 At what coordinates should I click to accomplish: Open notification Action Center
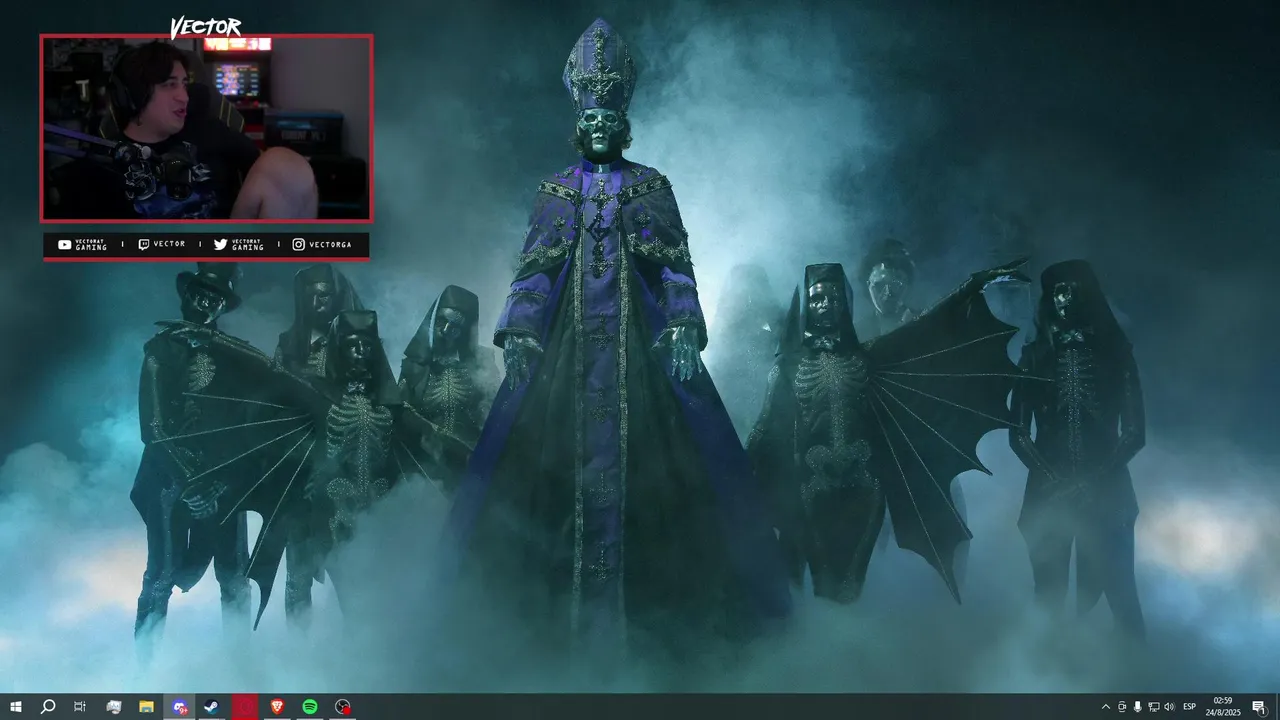coord(1259,707)
